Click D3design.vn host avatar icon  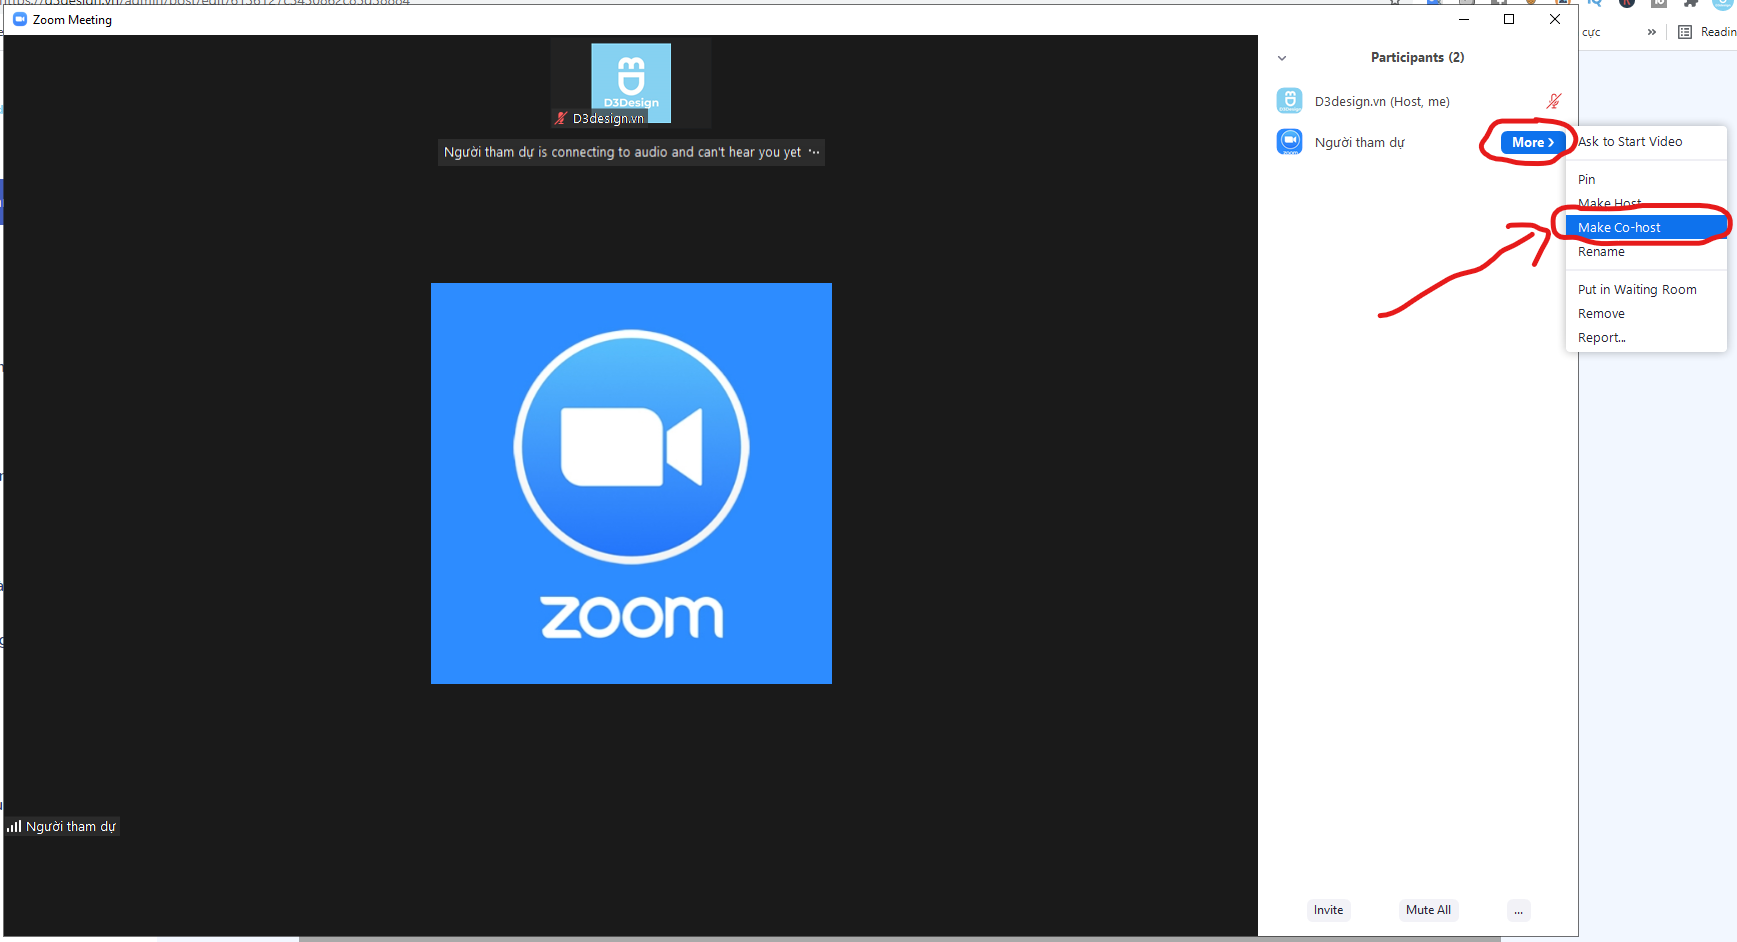tap(1289, 101)
